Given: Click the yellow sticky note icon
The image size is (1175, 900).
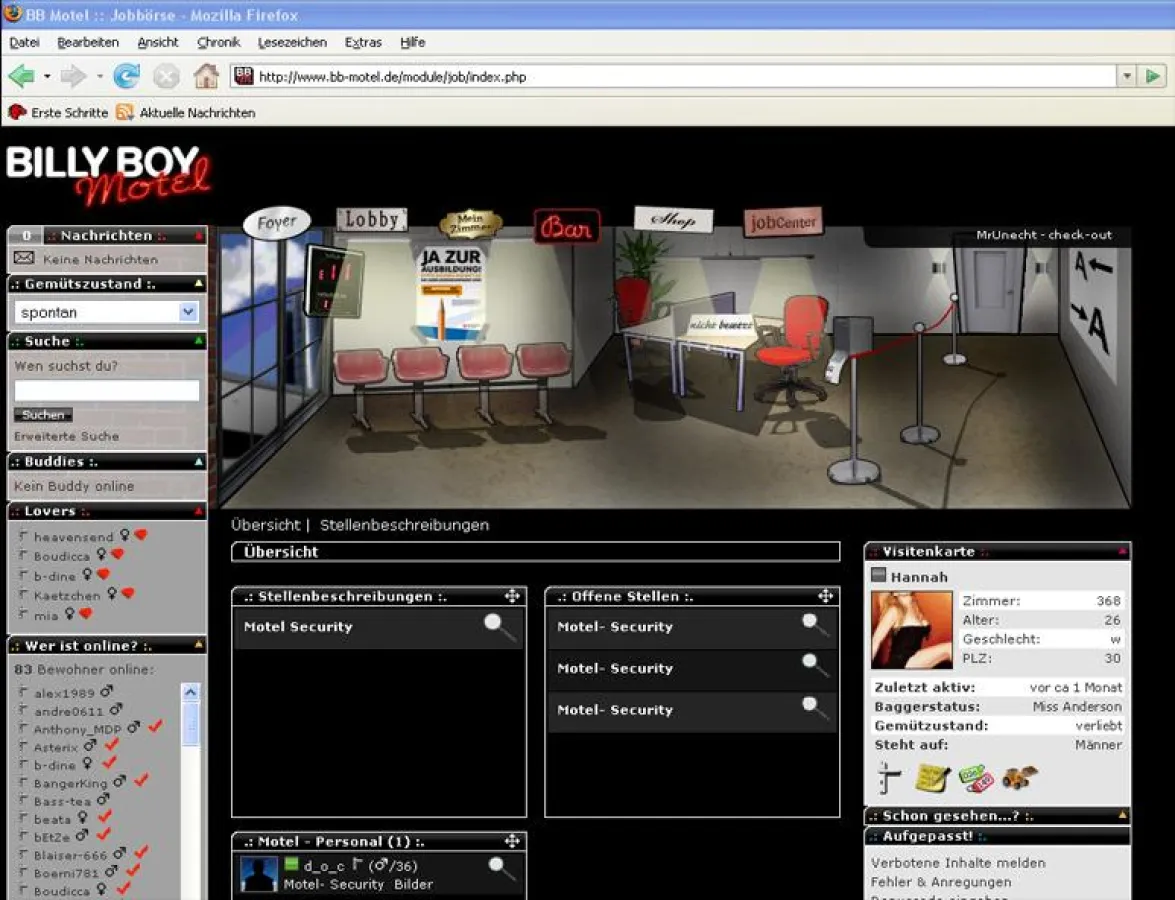Looking at the screenshot, I should 932,778.
